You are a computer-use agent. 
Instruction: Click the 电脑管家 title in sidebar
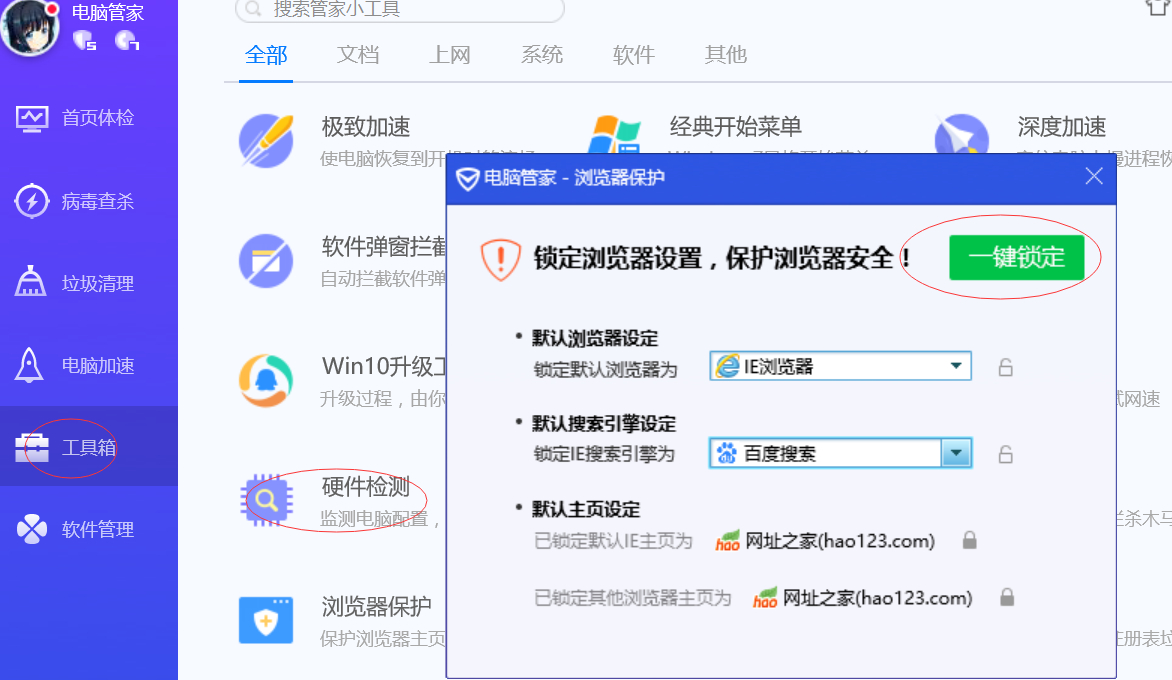108,13
